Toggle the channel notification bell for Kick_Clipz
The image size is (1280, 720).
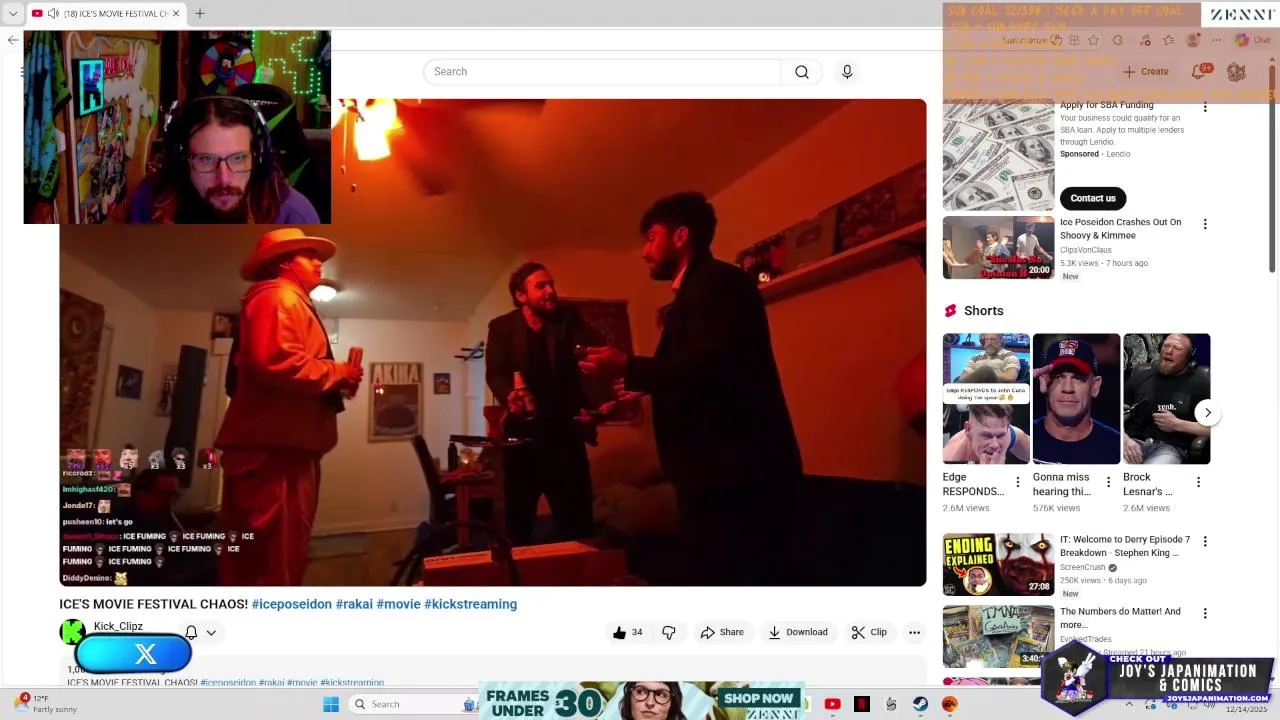[x=191, y=632]
